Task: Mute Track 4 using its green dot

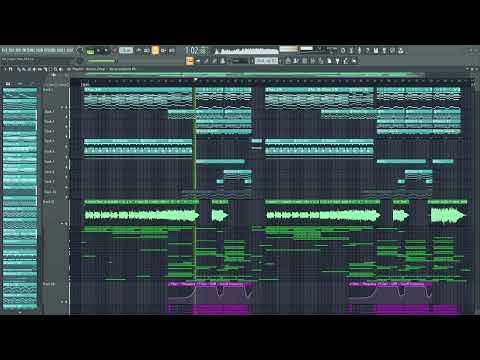Action: [x=66, y=137]
